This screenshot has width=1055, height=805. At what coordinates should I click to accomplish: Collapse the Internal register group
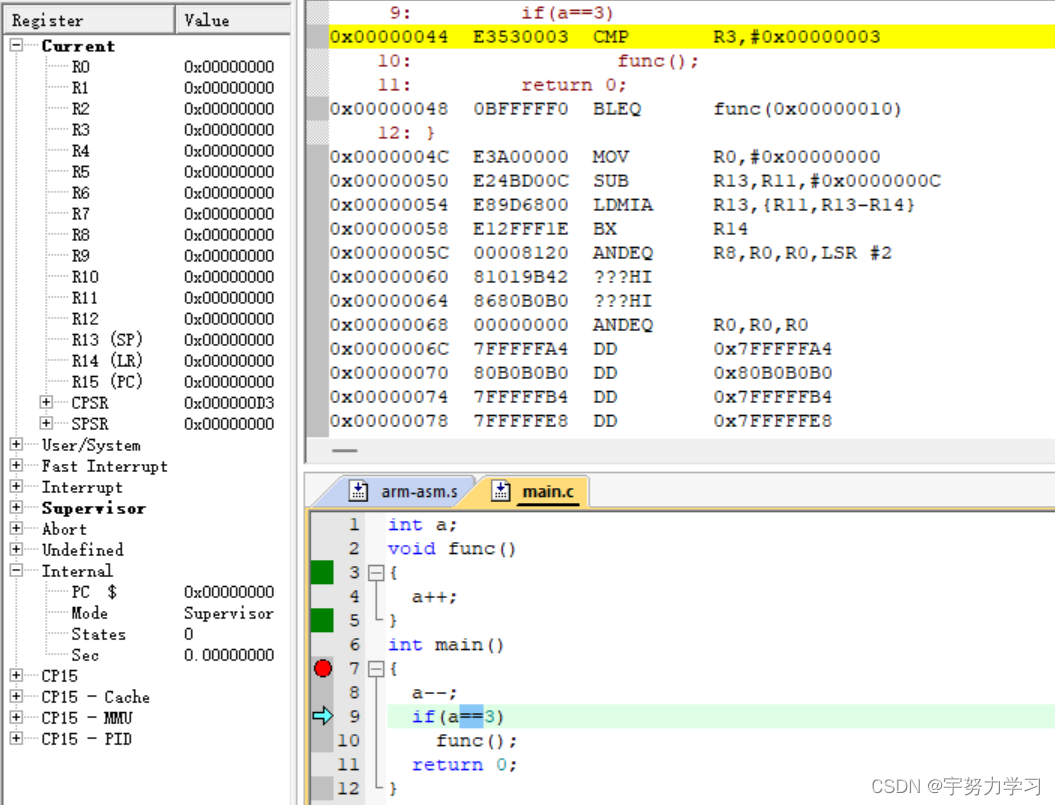click(x=16, y=570)
